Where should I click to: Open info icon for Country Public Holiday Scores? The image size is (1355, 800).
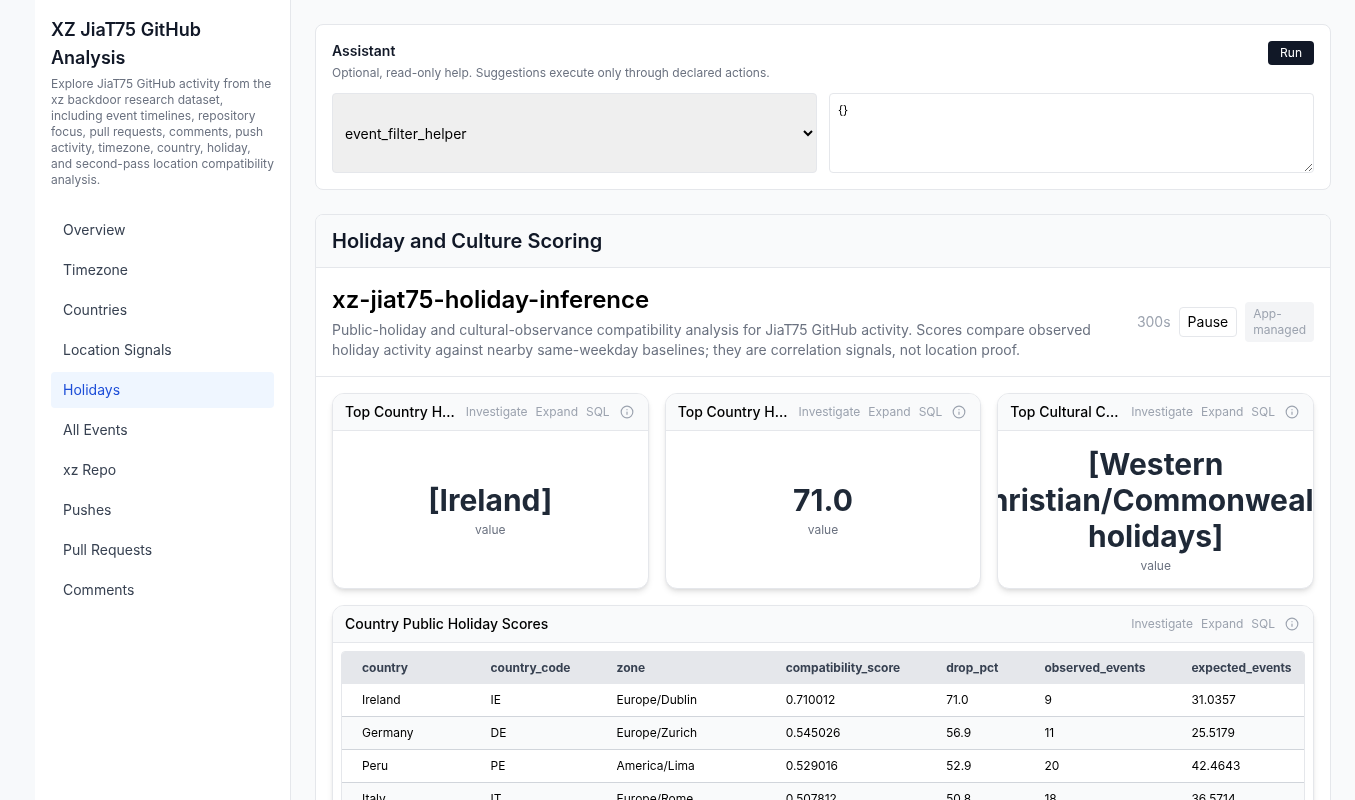coord(1292,624)
